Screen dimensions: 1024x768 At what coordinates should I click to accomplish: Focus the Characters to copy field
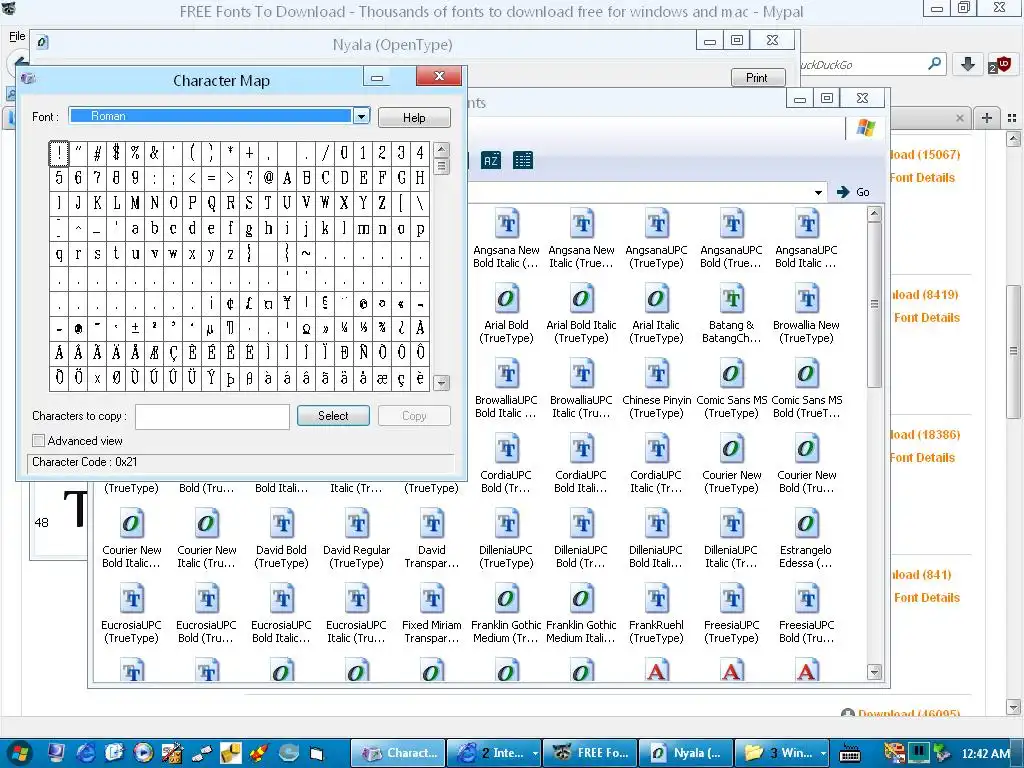212,417
